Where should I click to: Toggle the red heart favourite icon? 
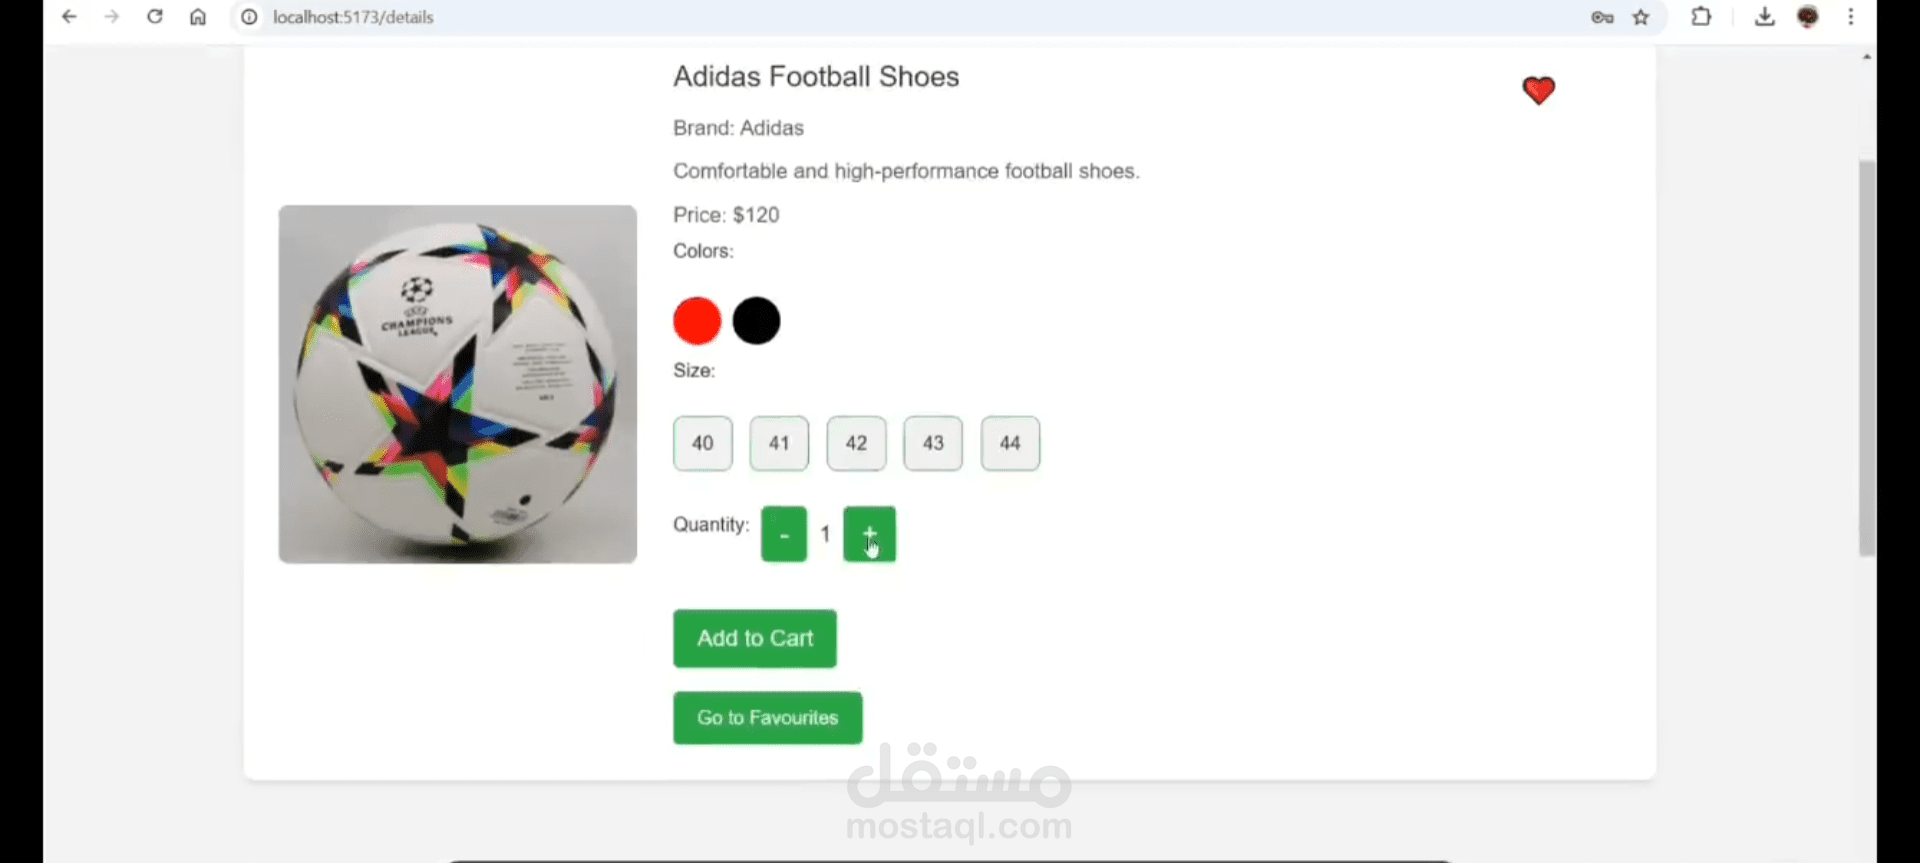[x=1538, y=91]
